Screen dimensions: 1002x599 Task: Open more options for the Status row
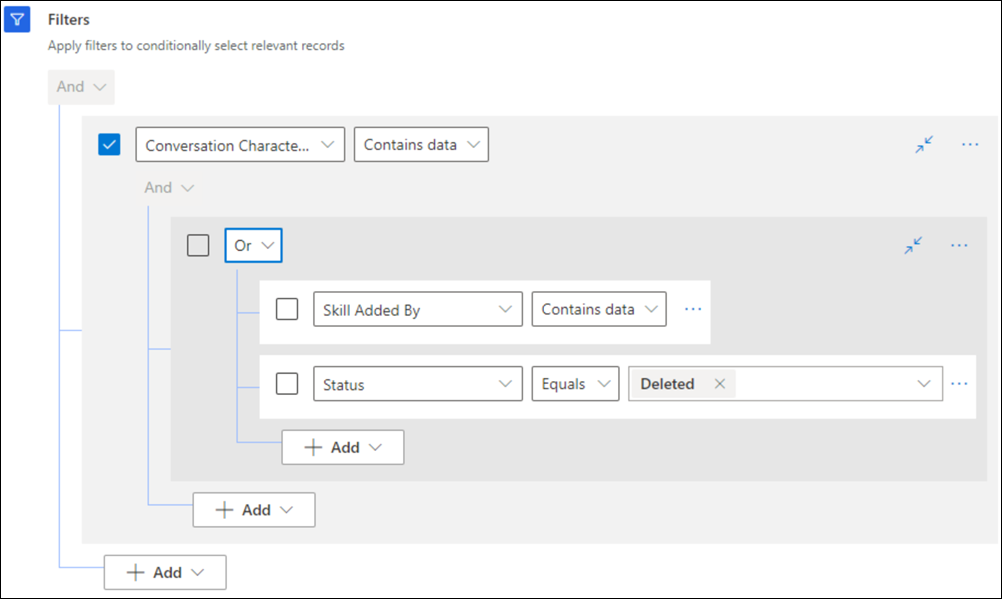[x=960, y=384]
